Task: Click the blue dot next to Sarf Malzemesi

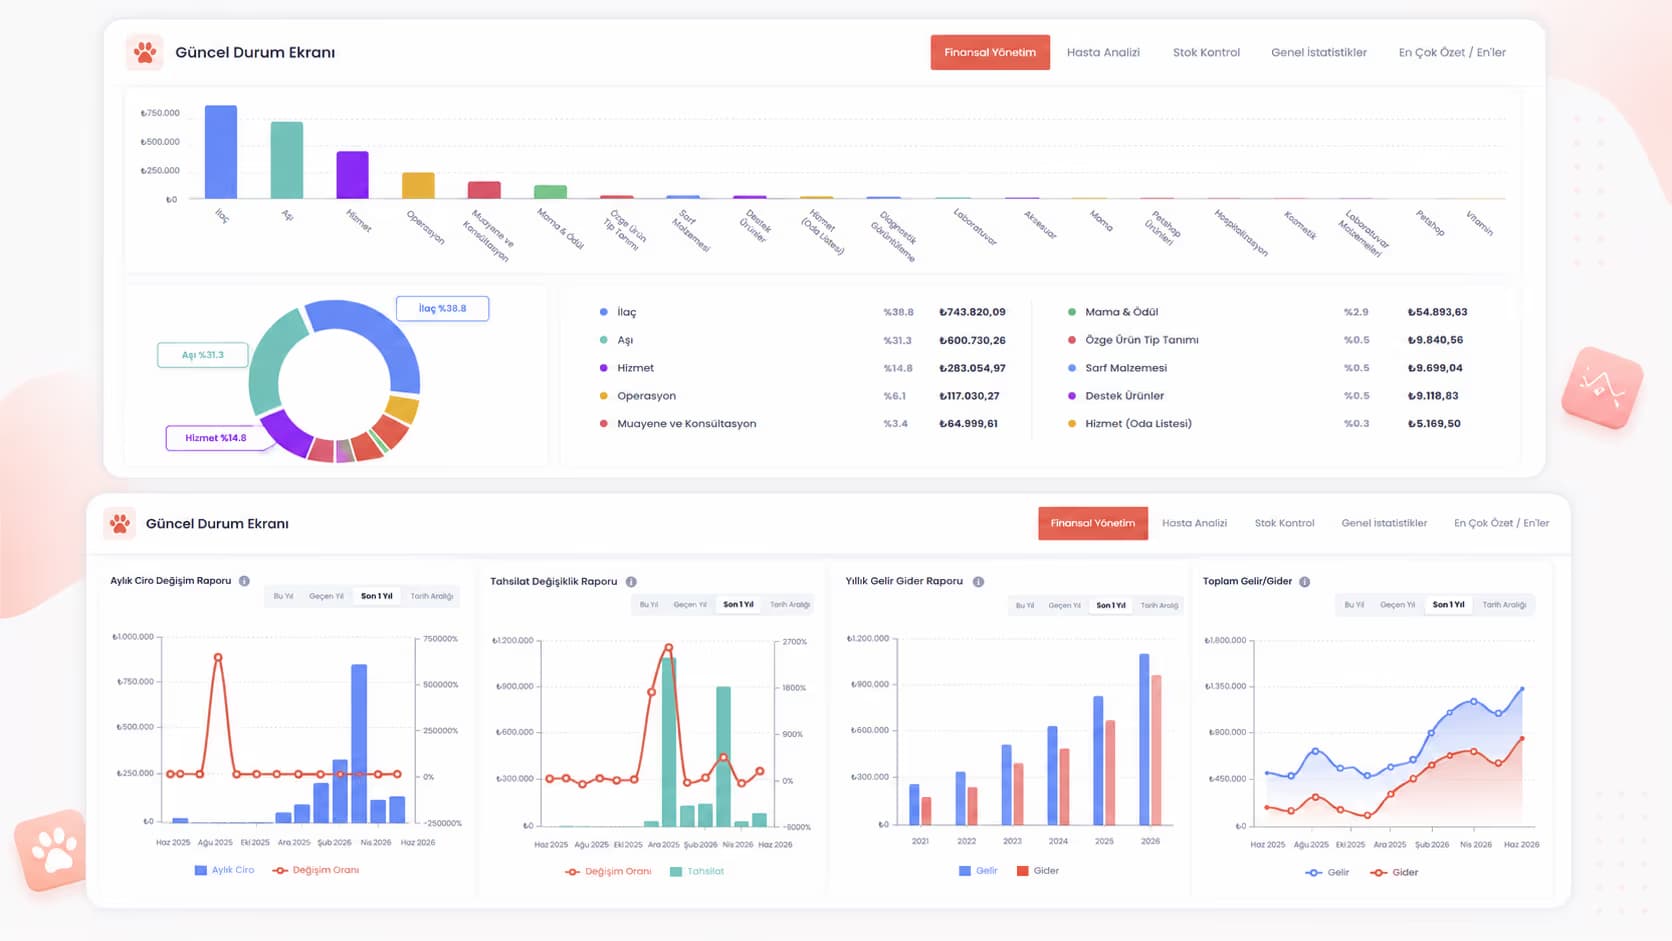Action: pos(1072,368)
